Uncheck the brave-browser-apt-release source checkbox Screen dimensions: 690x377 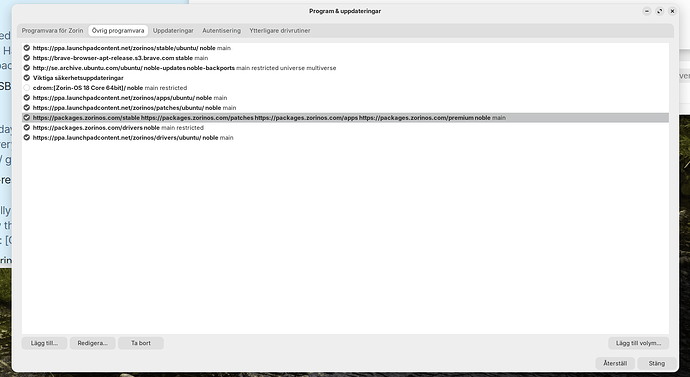click(x=27, y=58)
